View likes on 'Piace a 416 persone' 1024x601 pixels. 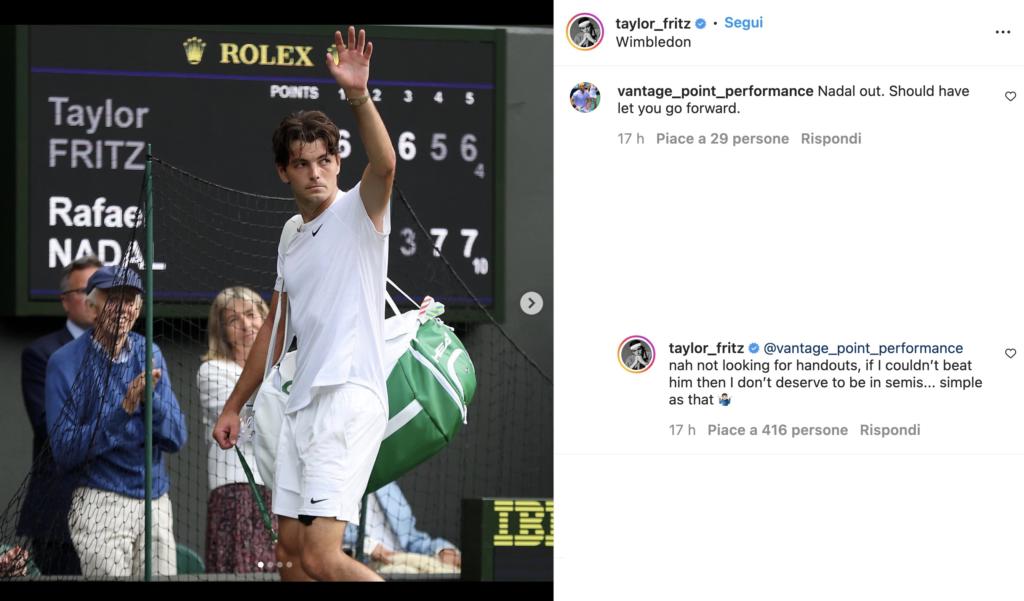777,430
